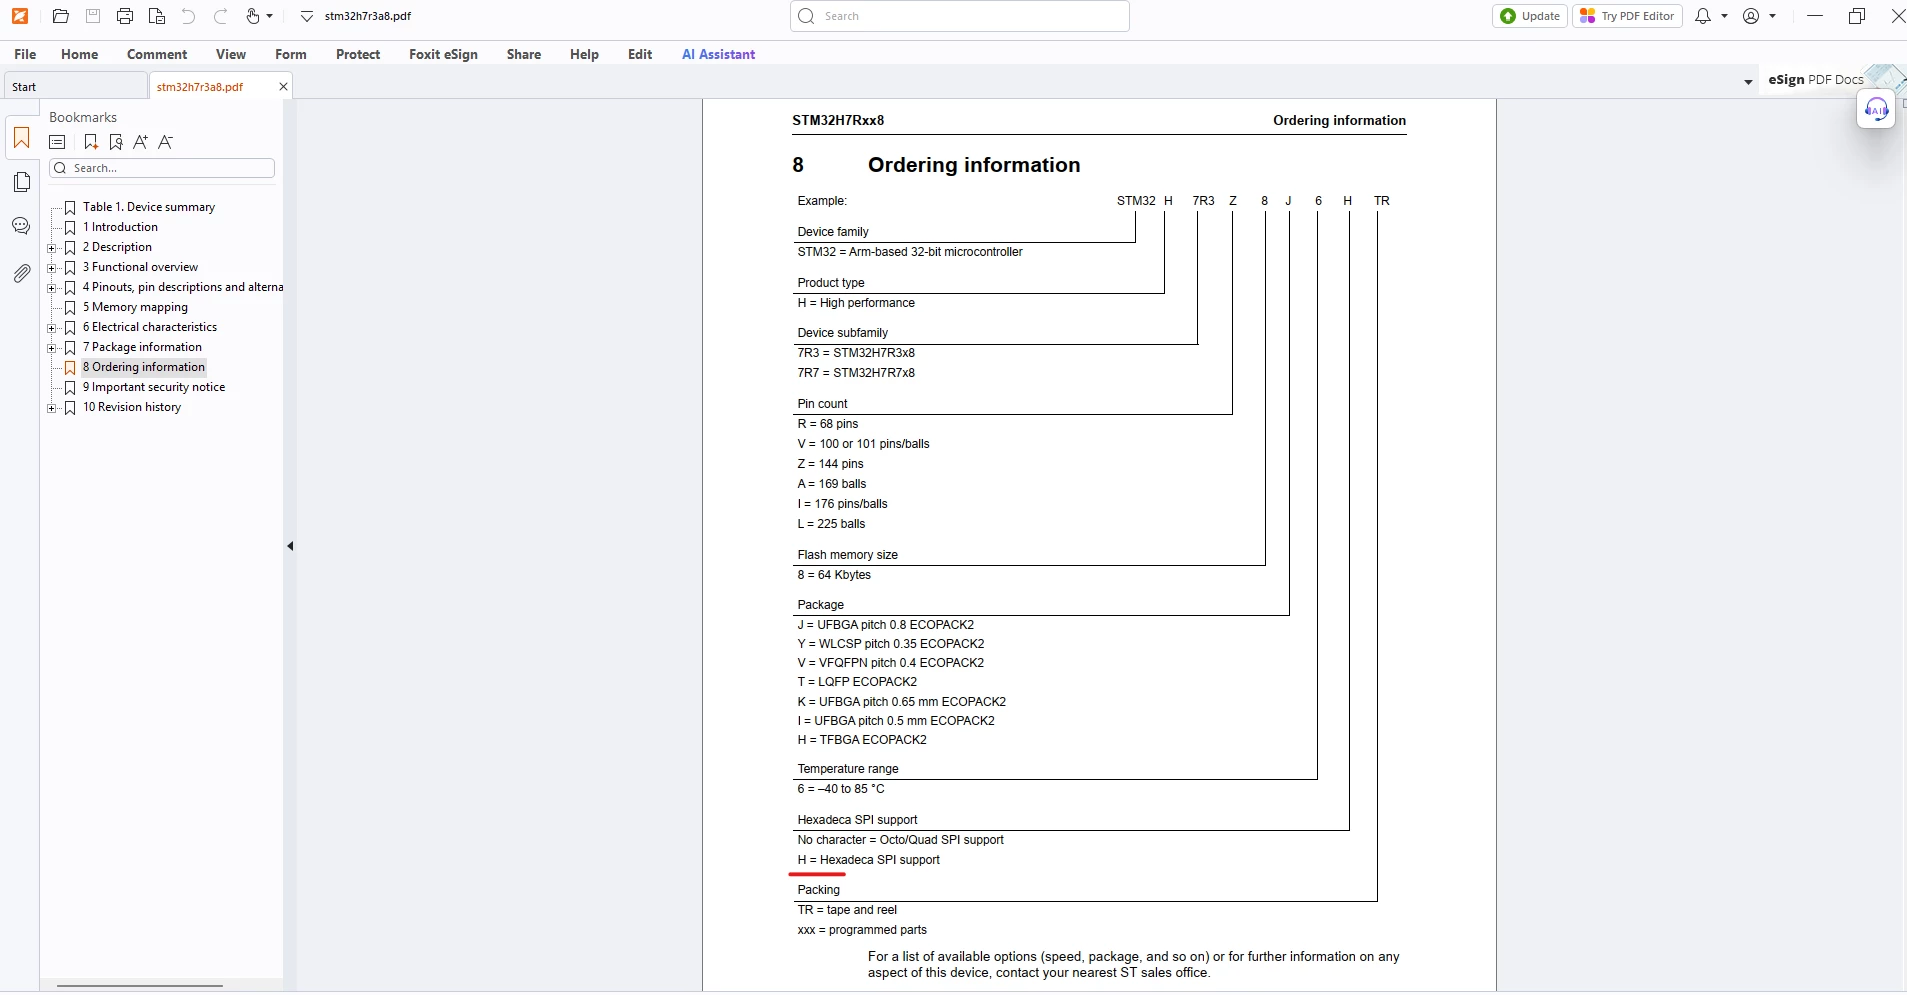Click the find current bookmark icon
1907x995 pixels.
[x=116, y=142]
